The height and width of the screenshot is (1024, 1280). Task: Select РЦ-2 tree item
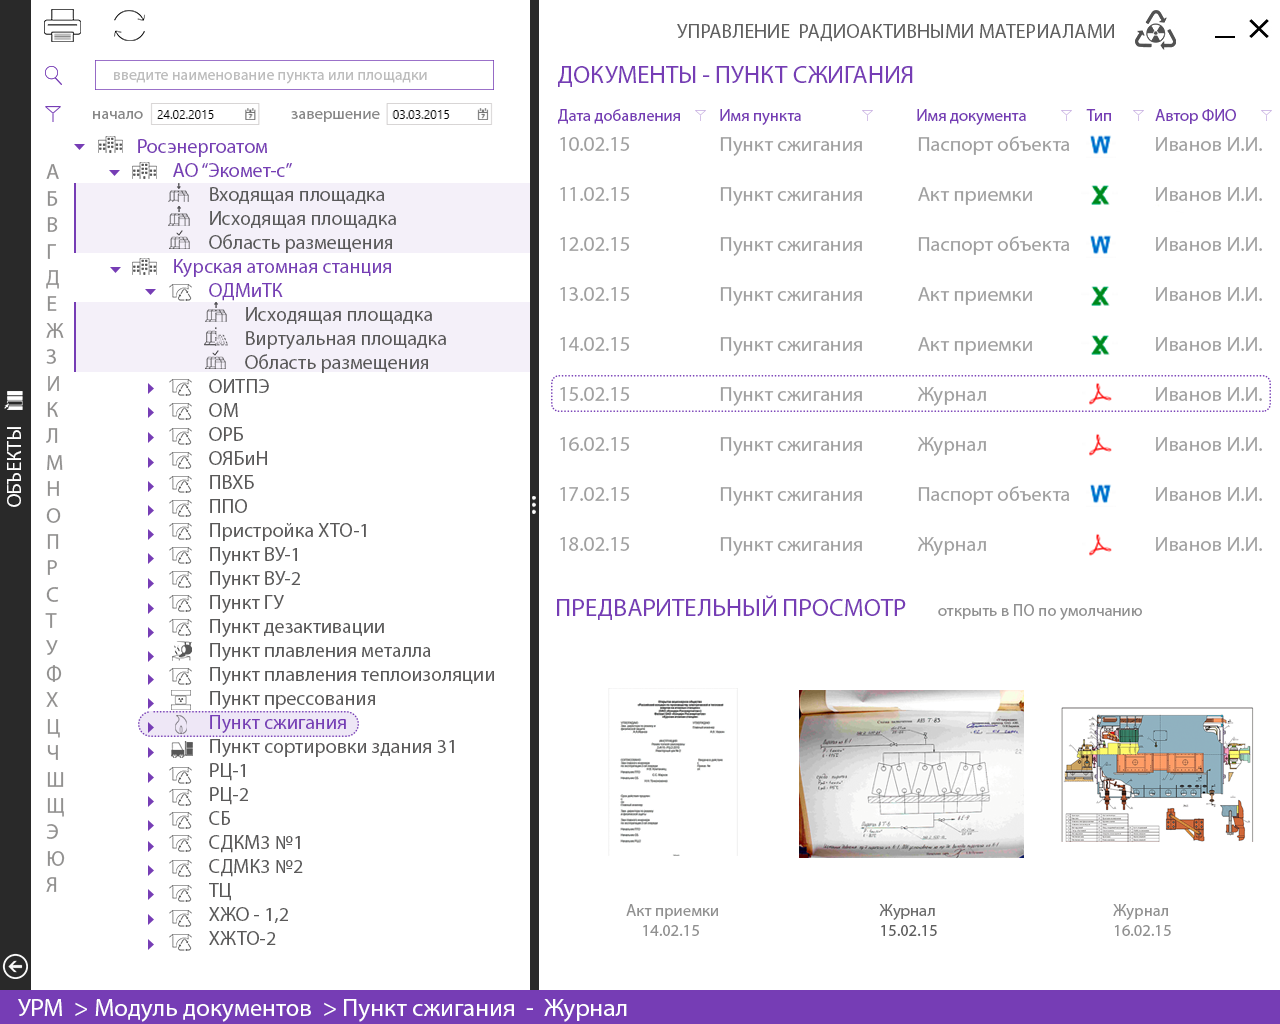(228, 795)
